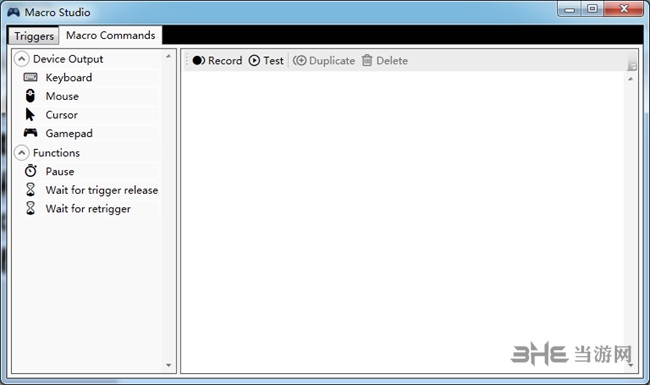Click the command list scroll up arrow
The width and height of the screenshot is (650, 385).
[168, 56]
